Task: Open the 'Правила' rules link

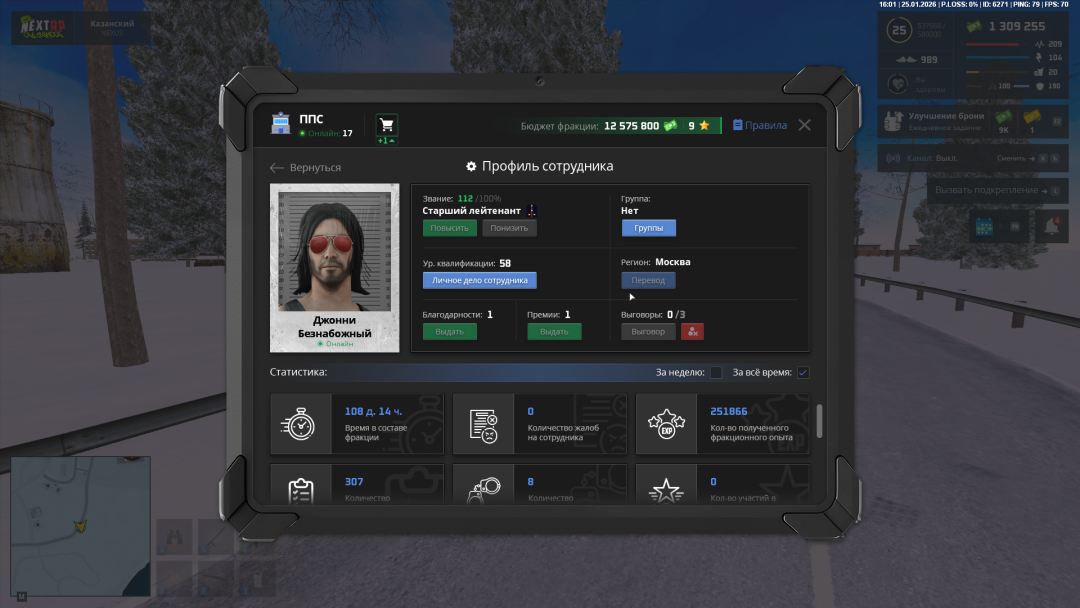Action: [760, 126]
